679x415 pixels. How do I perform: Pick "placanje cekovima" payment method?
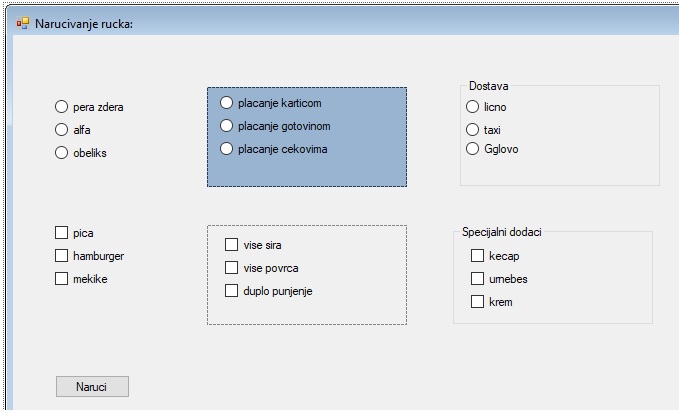click(227, 149)
